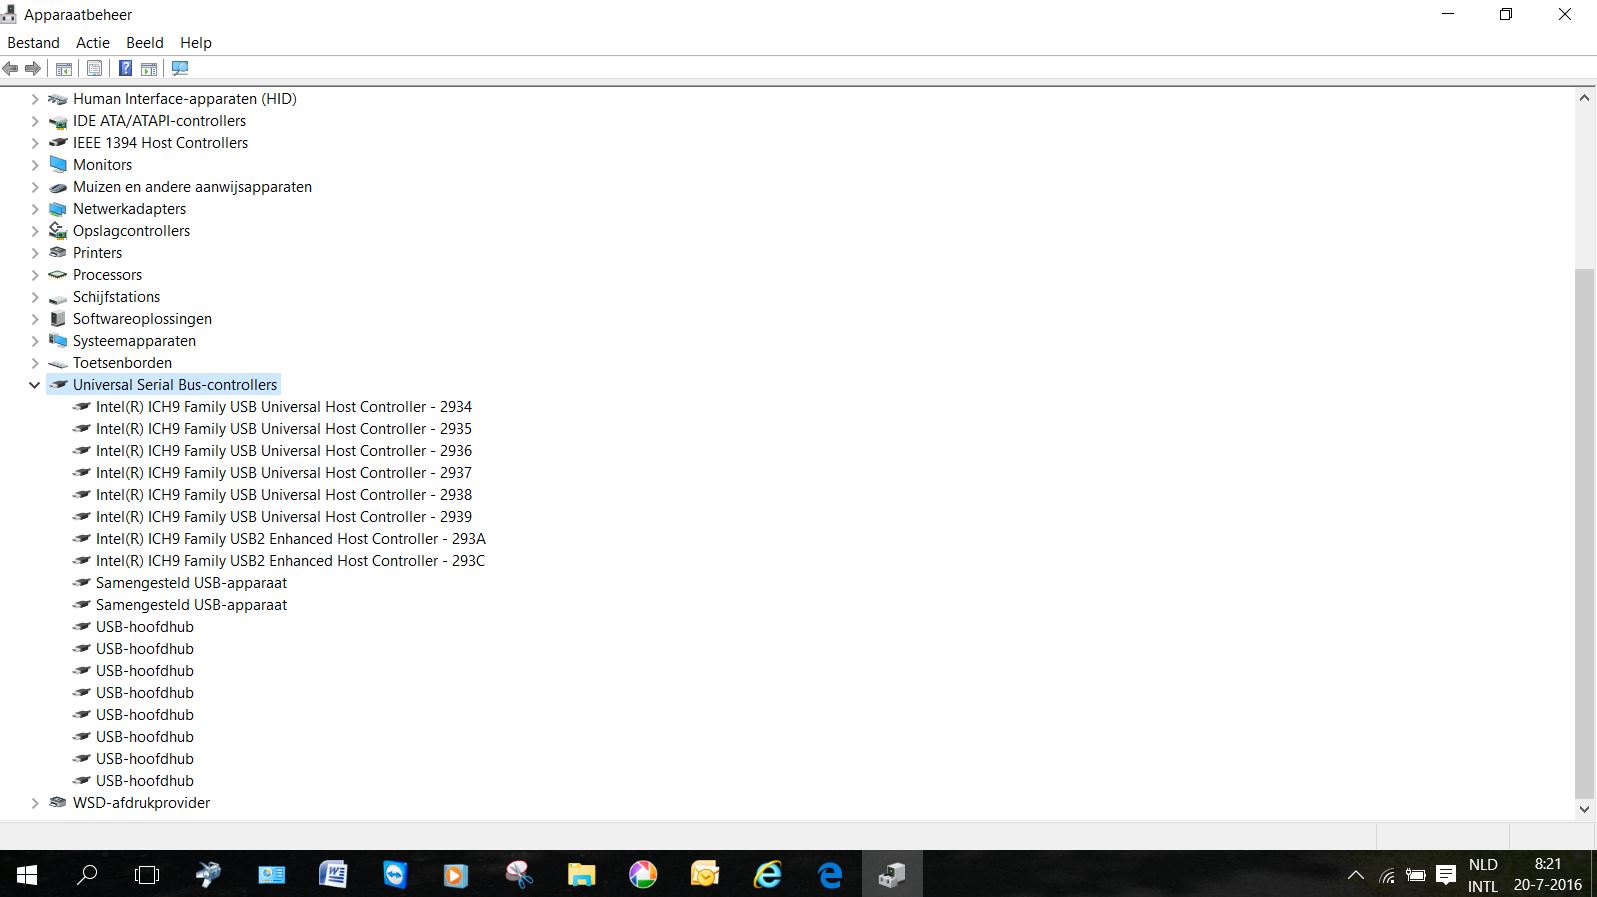Click the Processors chip icon
Viewport: 1597px width, 897px height.
[x=58, y=275]
